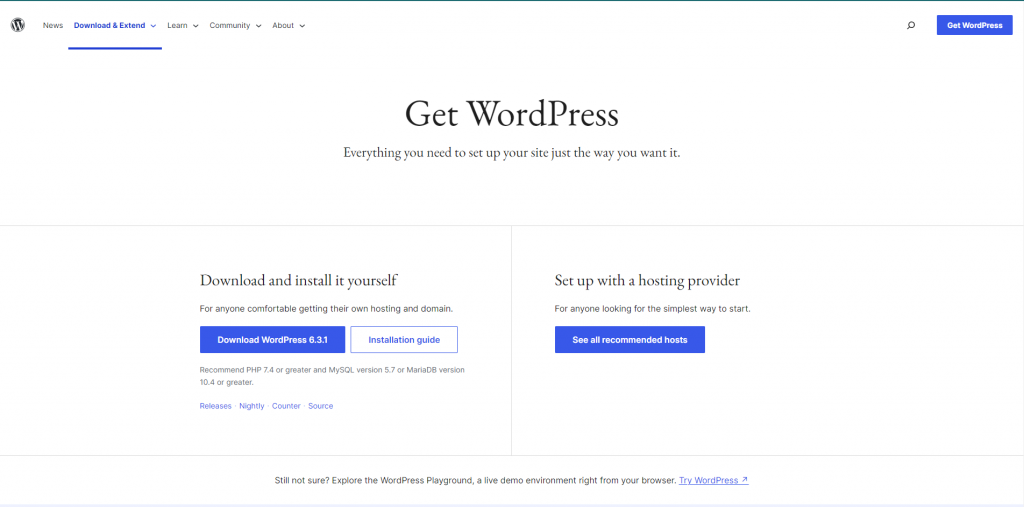Viewport: 1024px width, 507px height.
Task: Open the Releases link
Action: 216,406
